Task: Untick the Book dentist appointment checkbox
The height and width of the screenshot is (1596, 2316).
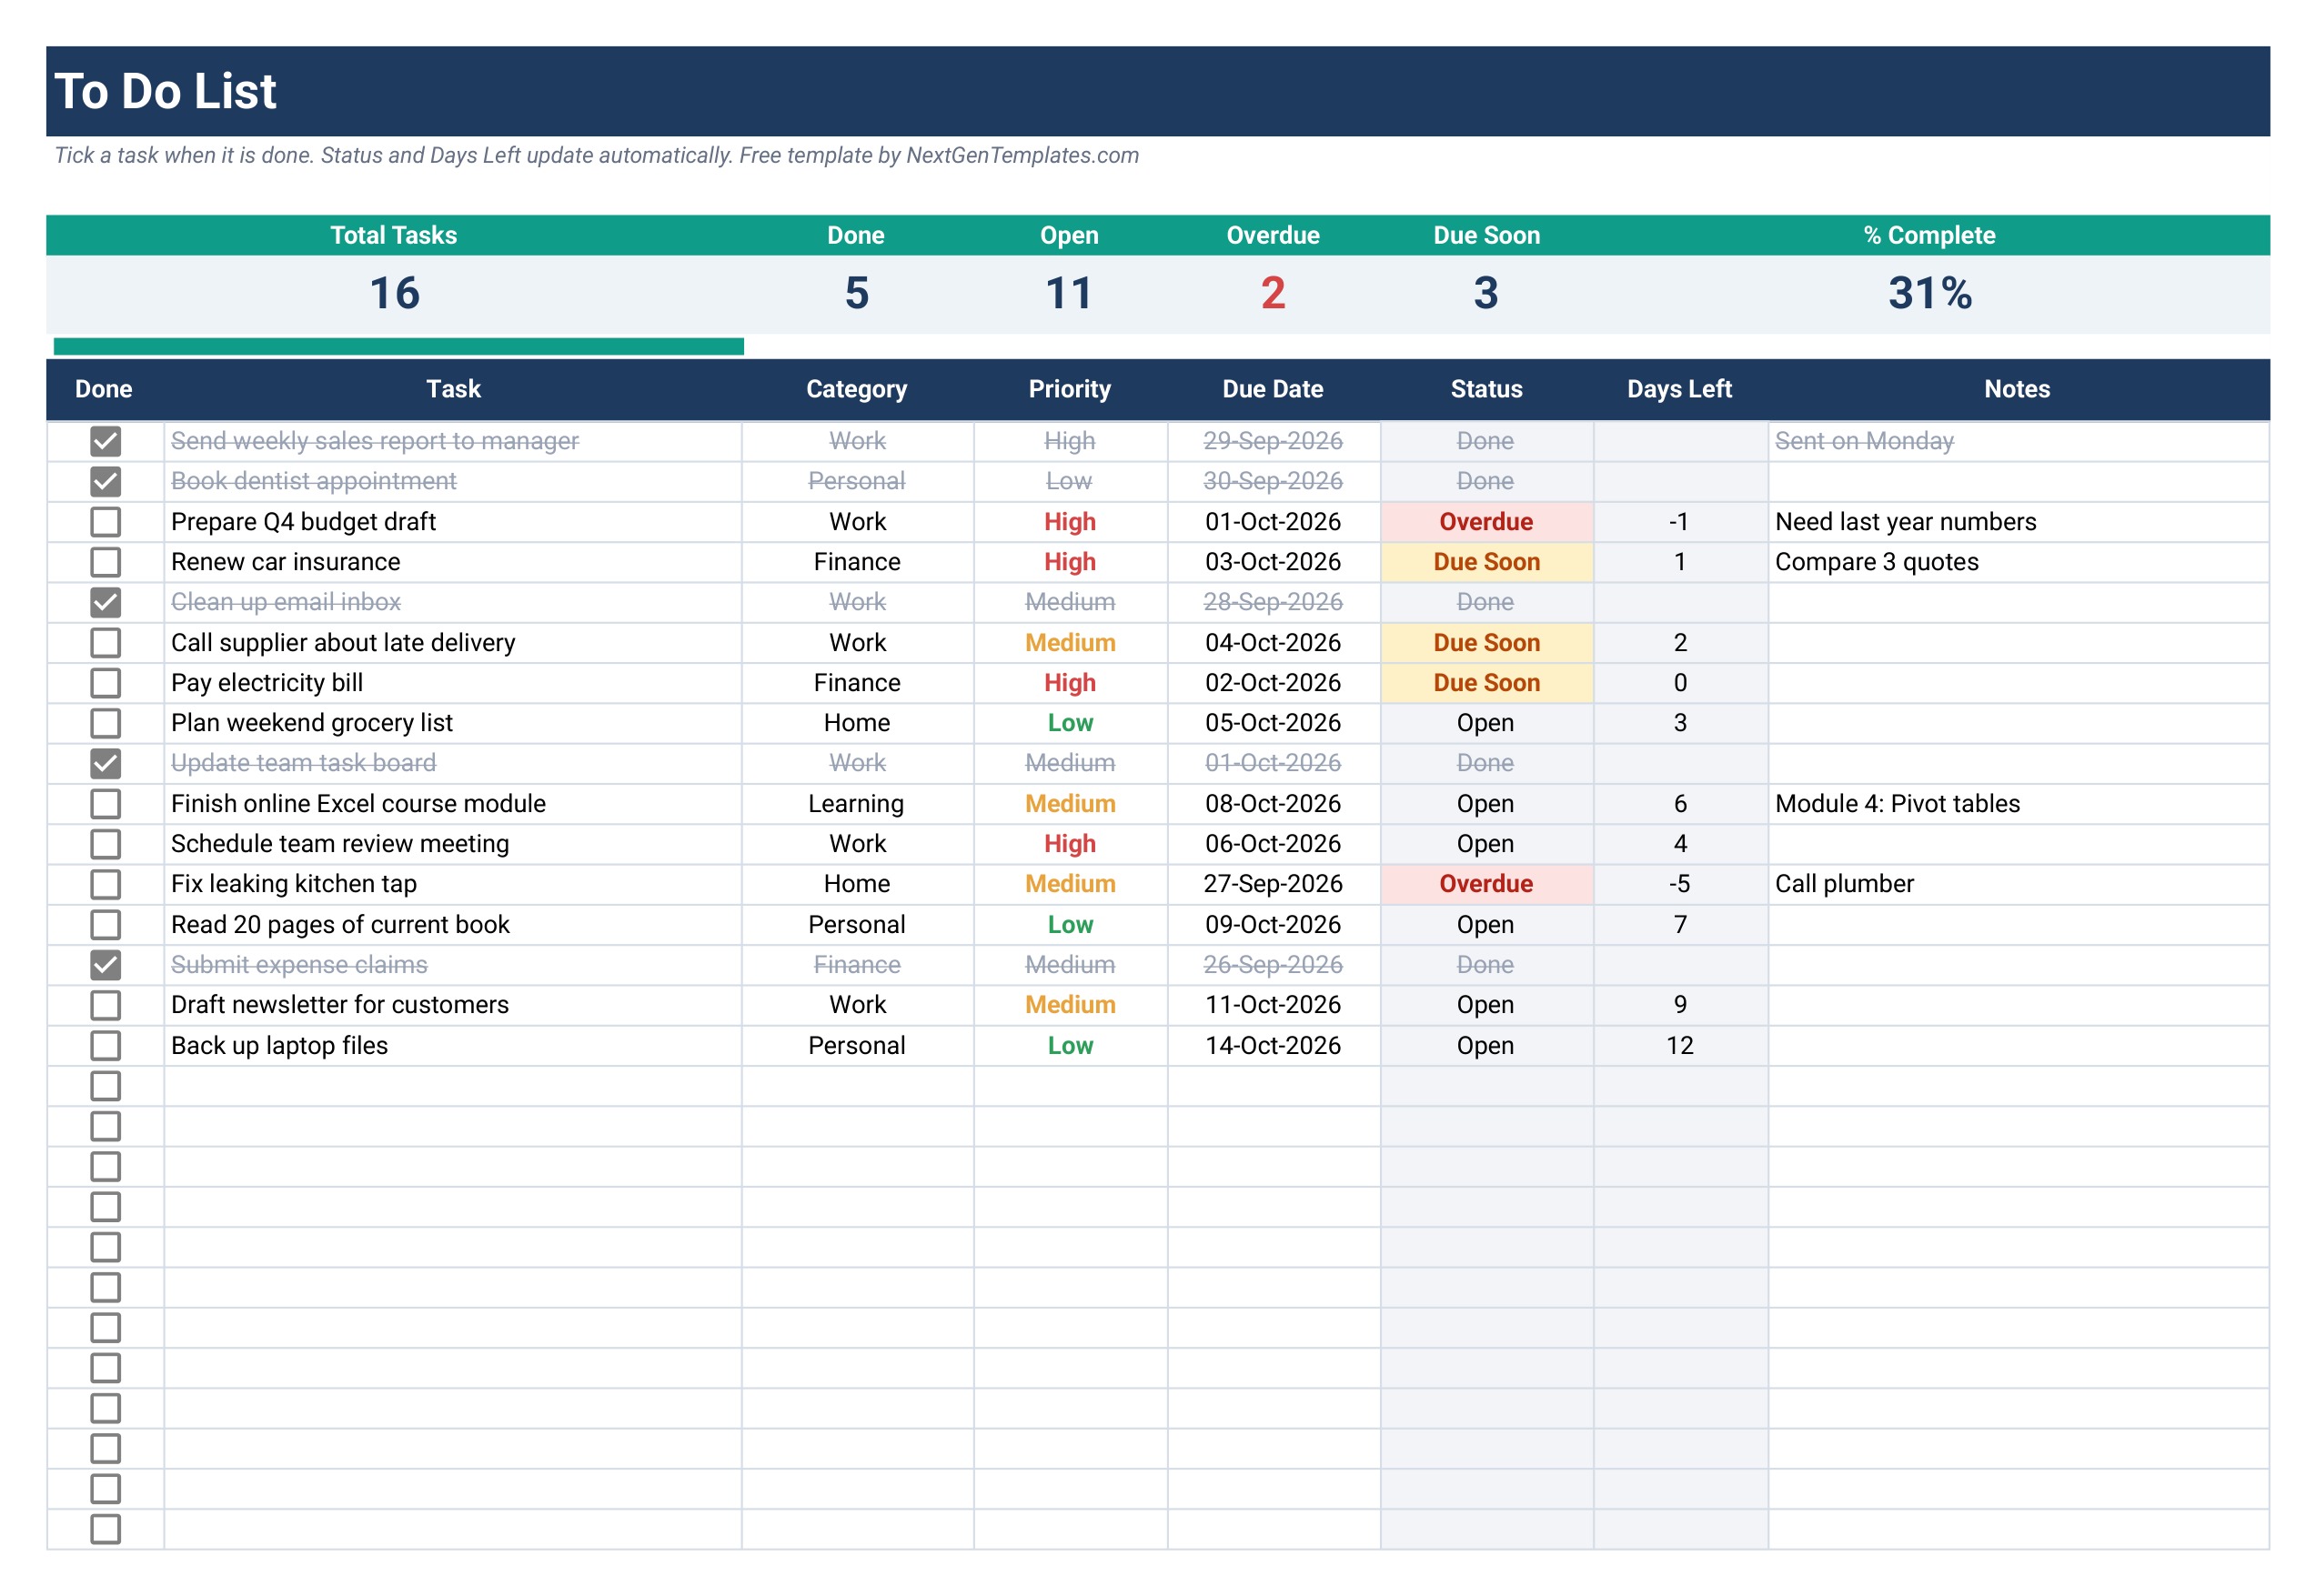Action: pos(105,481)
